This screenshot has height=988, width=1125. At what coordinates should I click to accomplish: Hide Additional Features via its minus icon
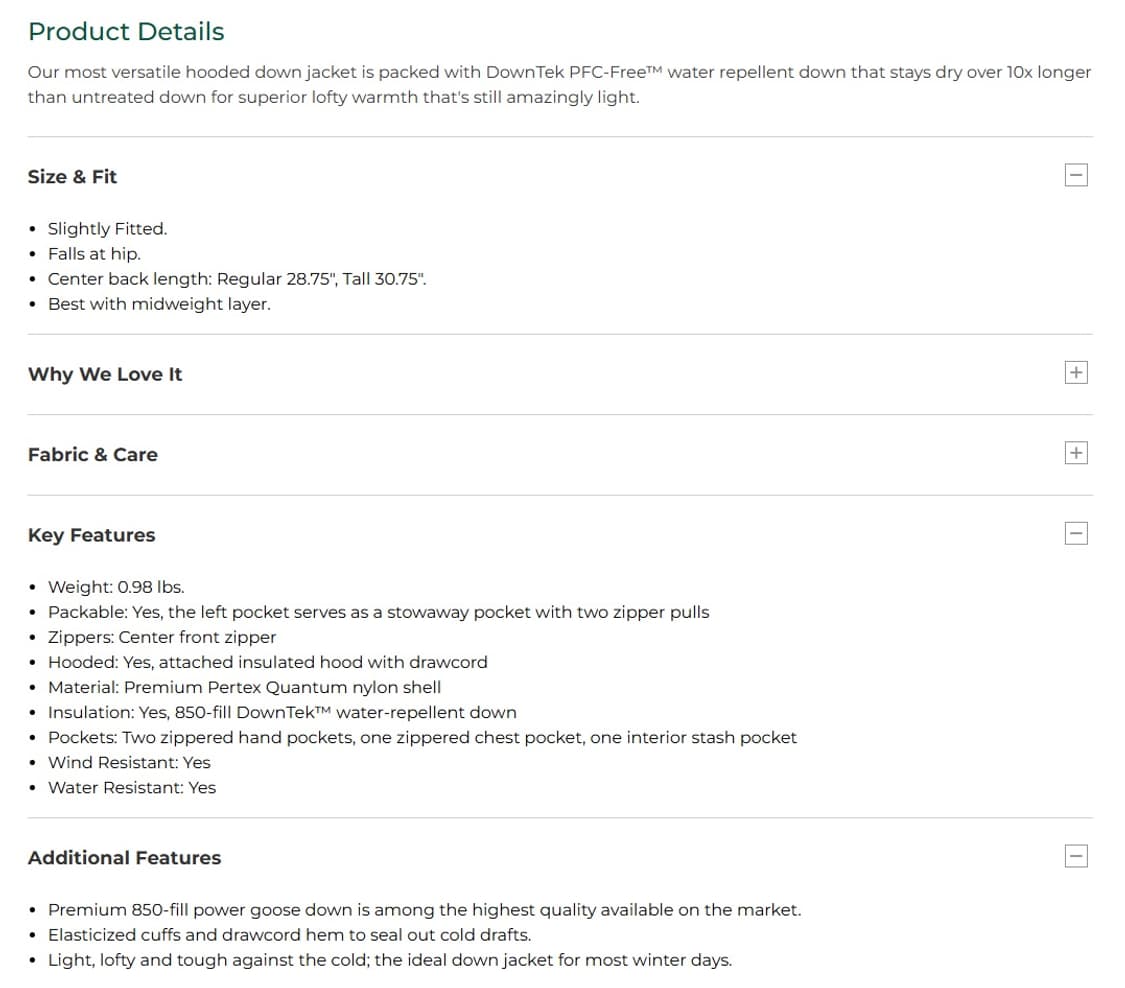point(1076,856)
